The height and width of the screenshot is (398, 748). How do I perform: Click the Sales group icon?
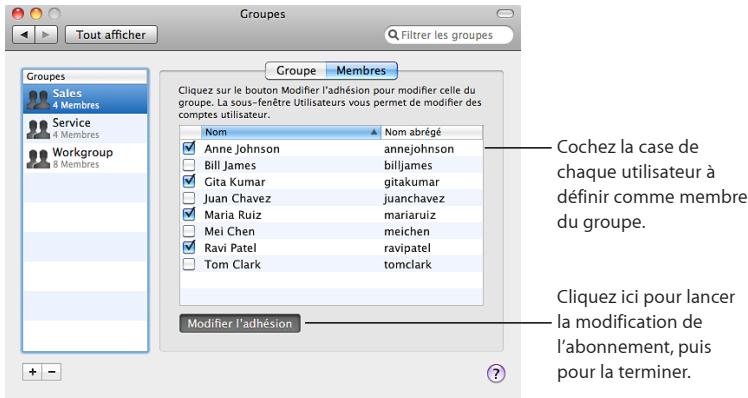click(x=38, y=99)
